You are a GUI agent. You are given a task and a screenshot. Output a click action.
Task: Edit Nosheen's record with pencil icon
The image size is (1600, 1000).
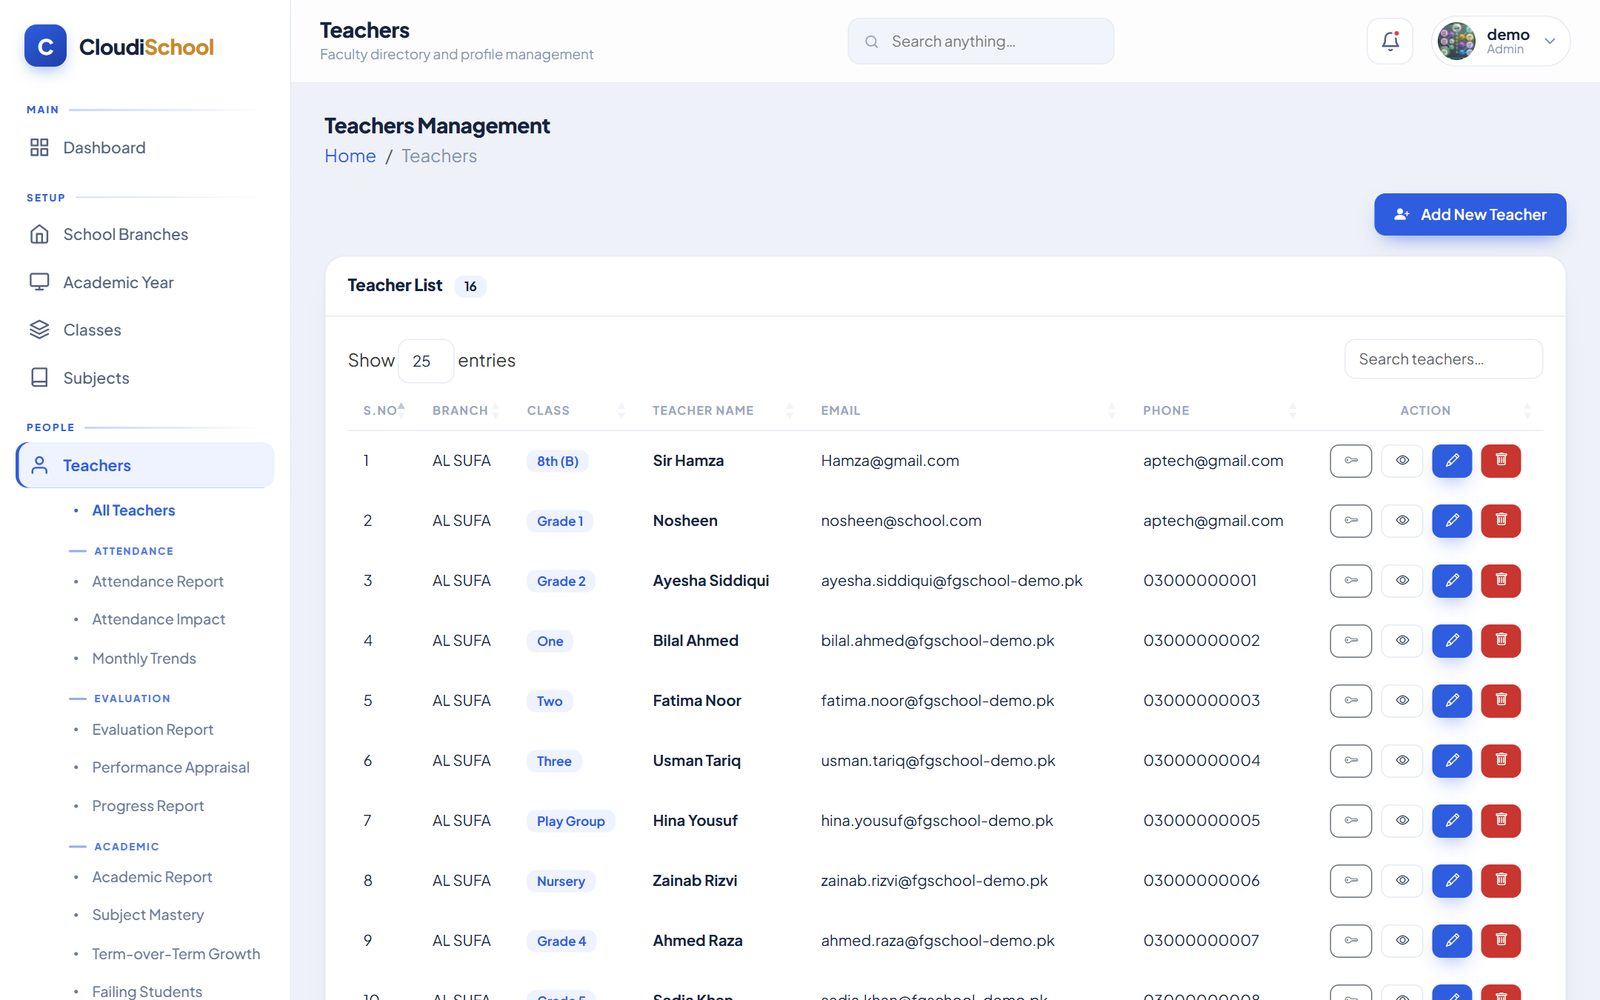pos(1452,521)
